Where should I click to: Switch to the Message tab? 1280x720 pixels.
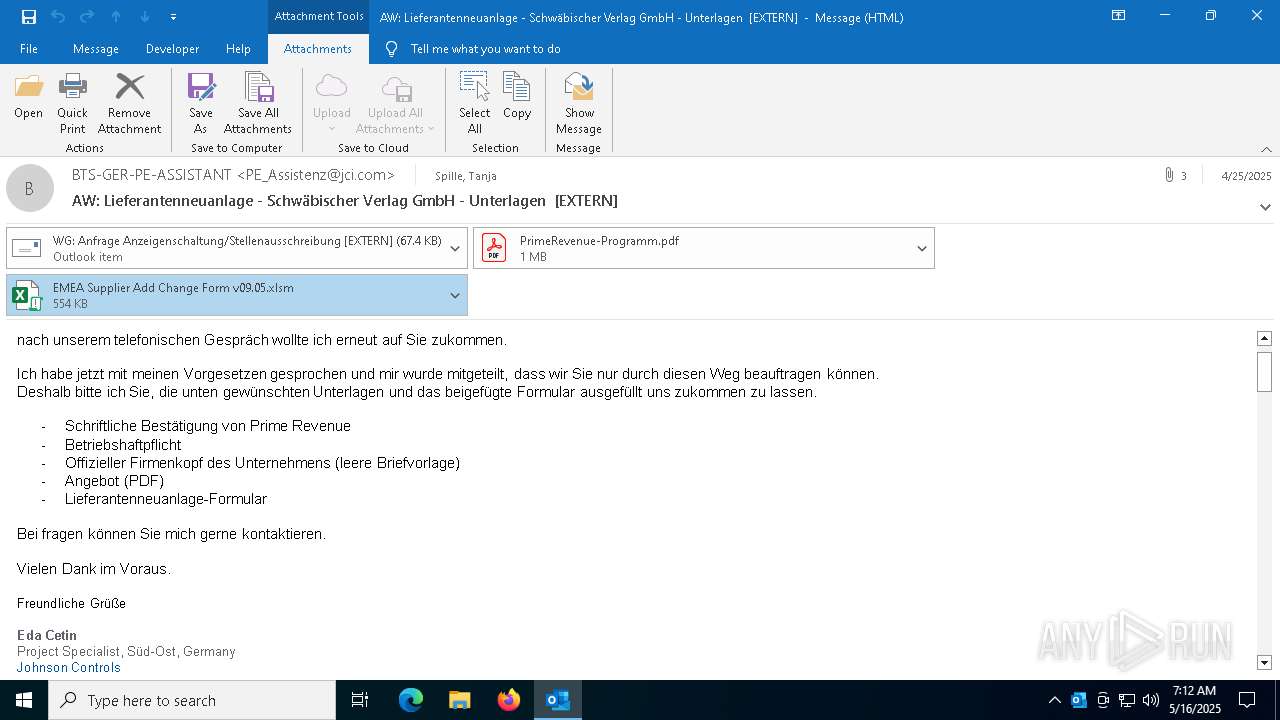(96, 49)
